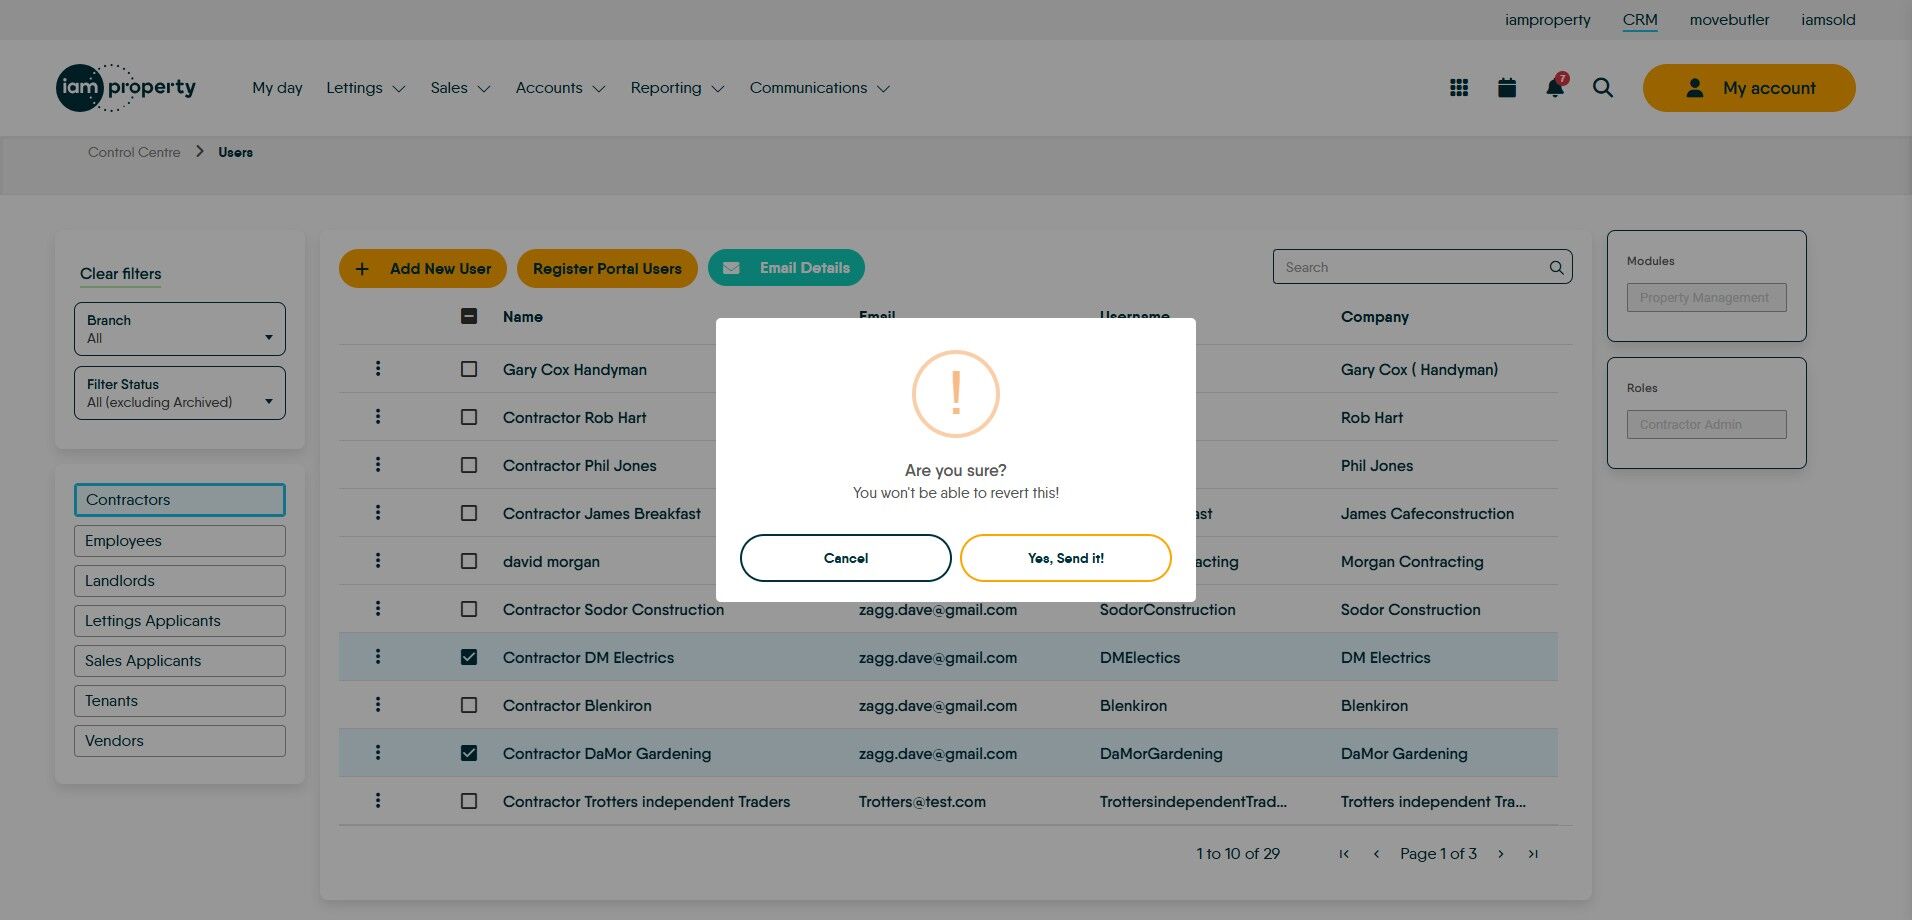
Task: Open the calendar icon in header
Action: pyautogui.click(x=1507, y=88)
